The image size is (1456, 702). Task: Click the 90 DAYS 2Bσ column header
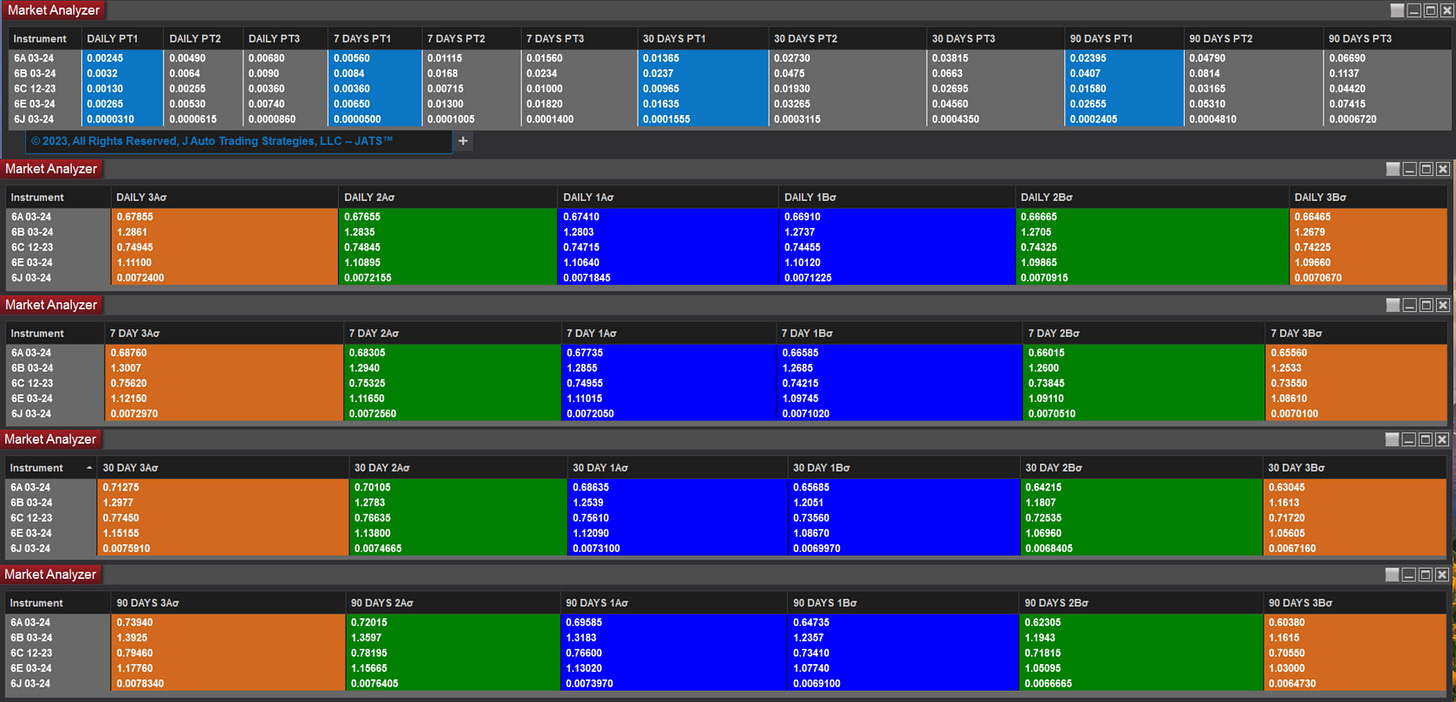1140,603
